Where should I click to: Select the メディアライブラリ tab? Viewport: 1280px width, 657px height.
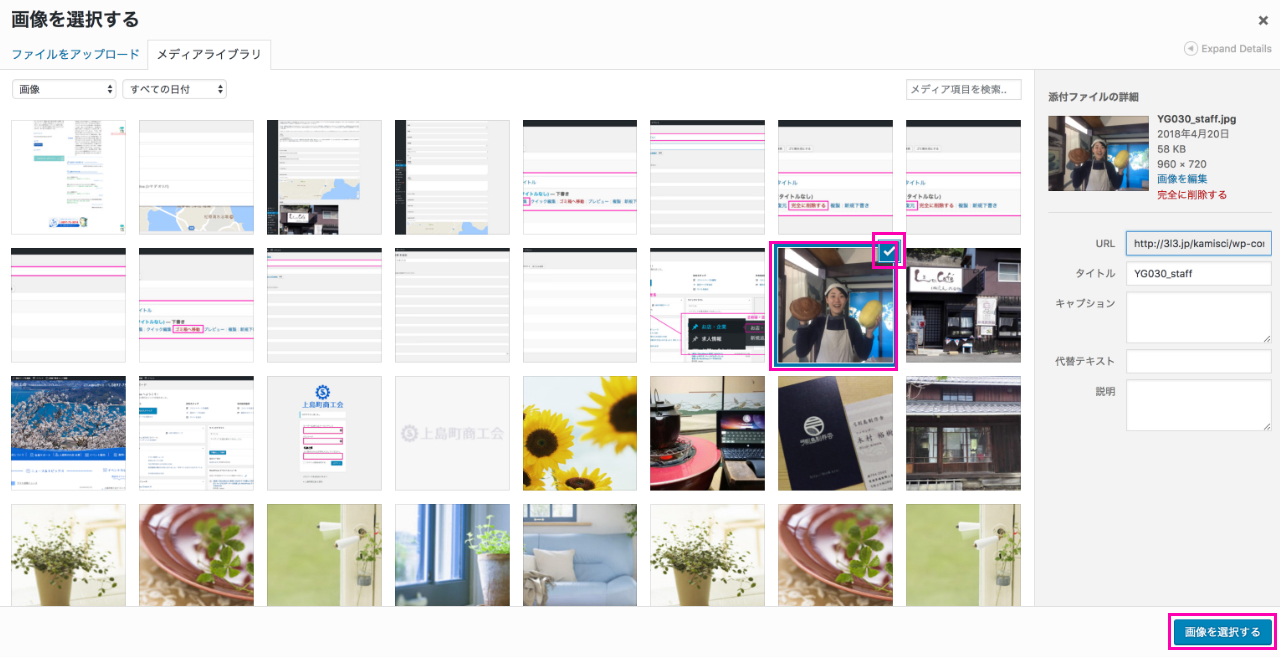click(x=209, y=54)
